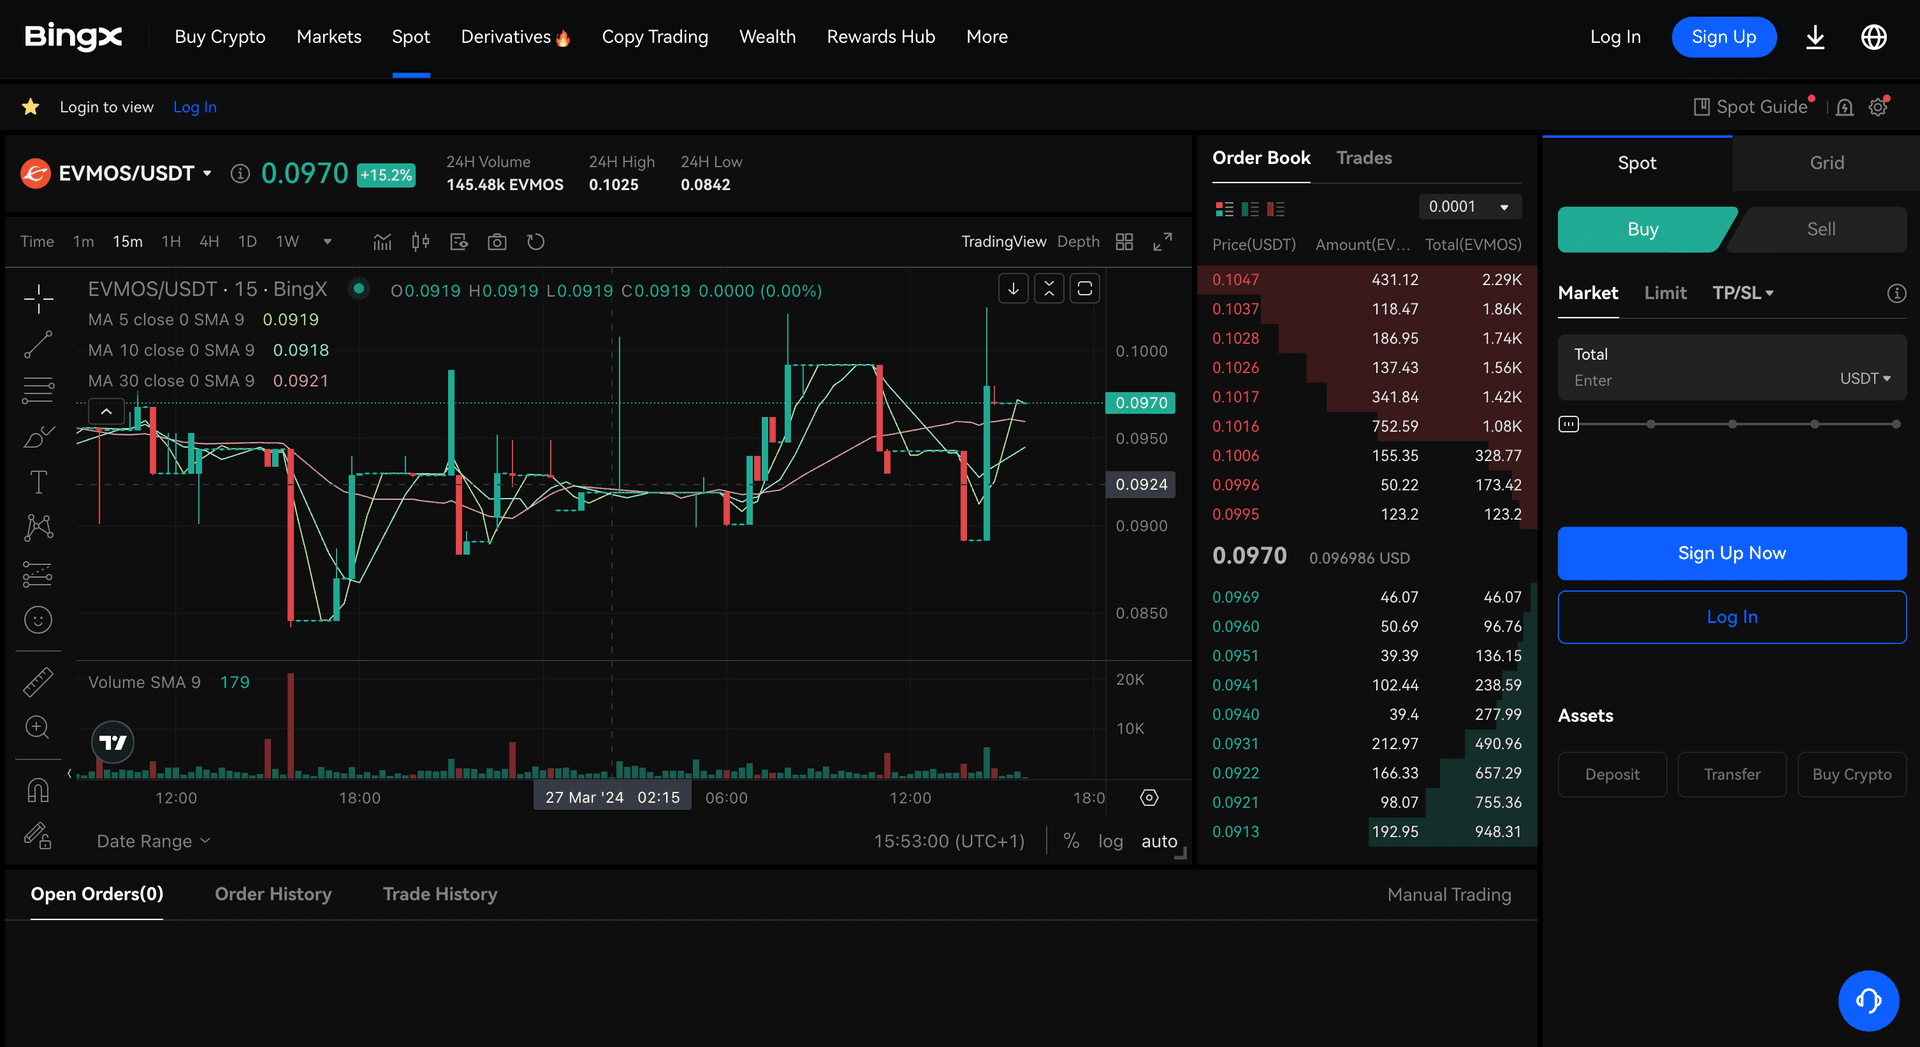
Task: Change the candlestick chart type
Action: coord(420,242)
